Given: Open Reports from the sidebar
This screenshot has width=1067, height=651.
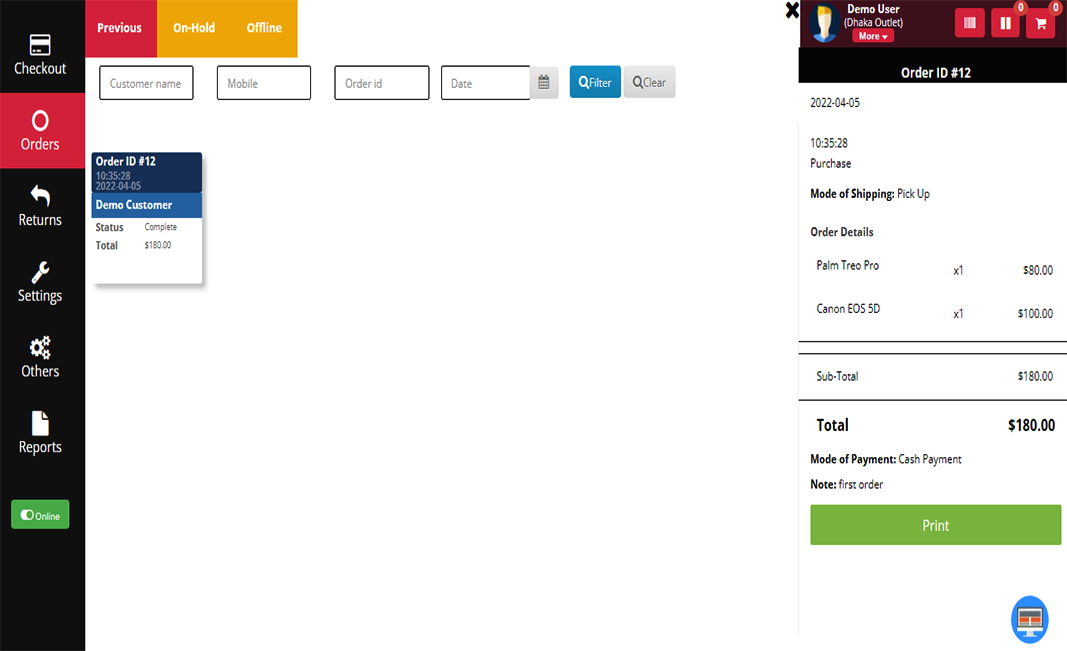Looking at the screenshot, I should [40, 433].
